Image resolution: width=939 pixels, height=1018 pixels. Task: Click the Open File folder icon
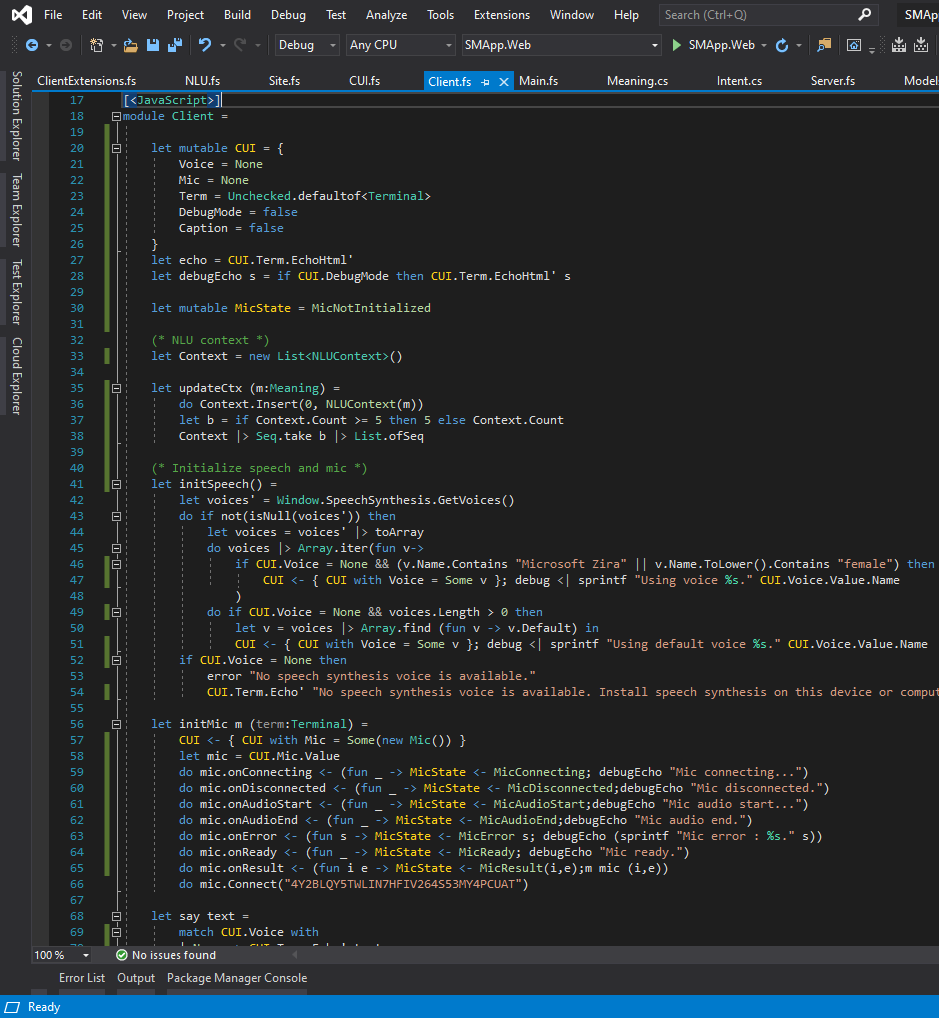click(x=131, y=45)
